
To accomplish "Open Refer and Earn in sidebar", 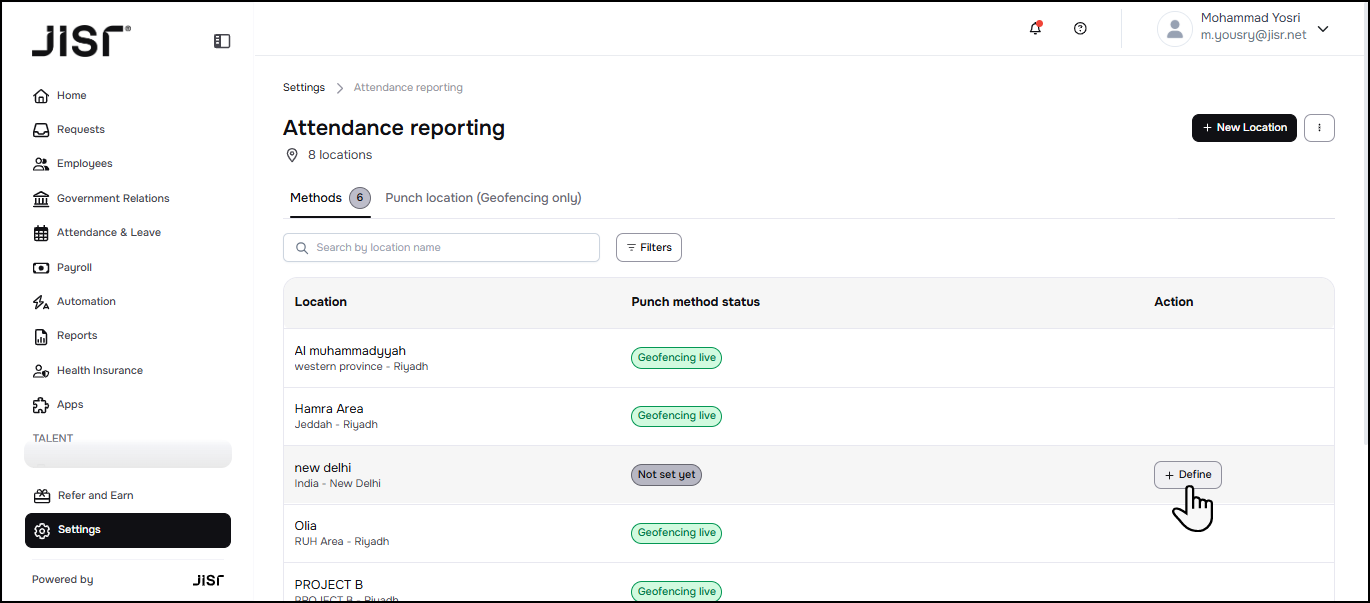I will pyautogui.click(x=95, y=496).
